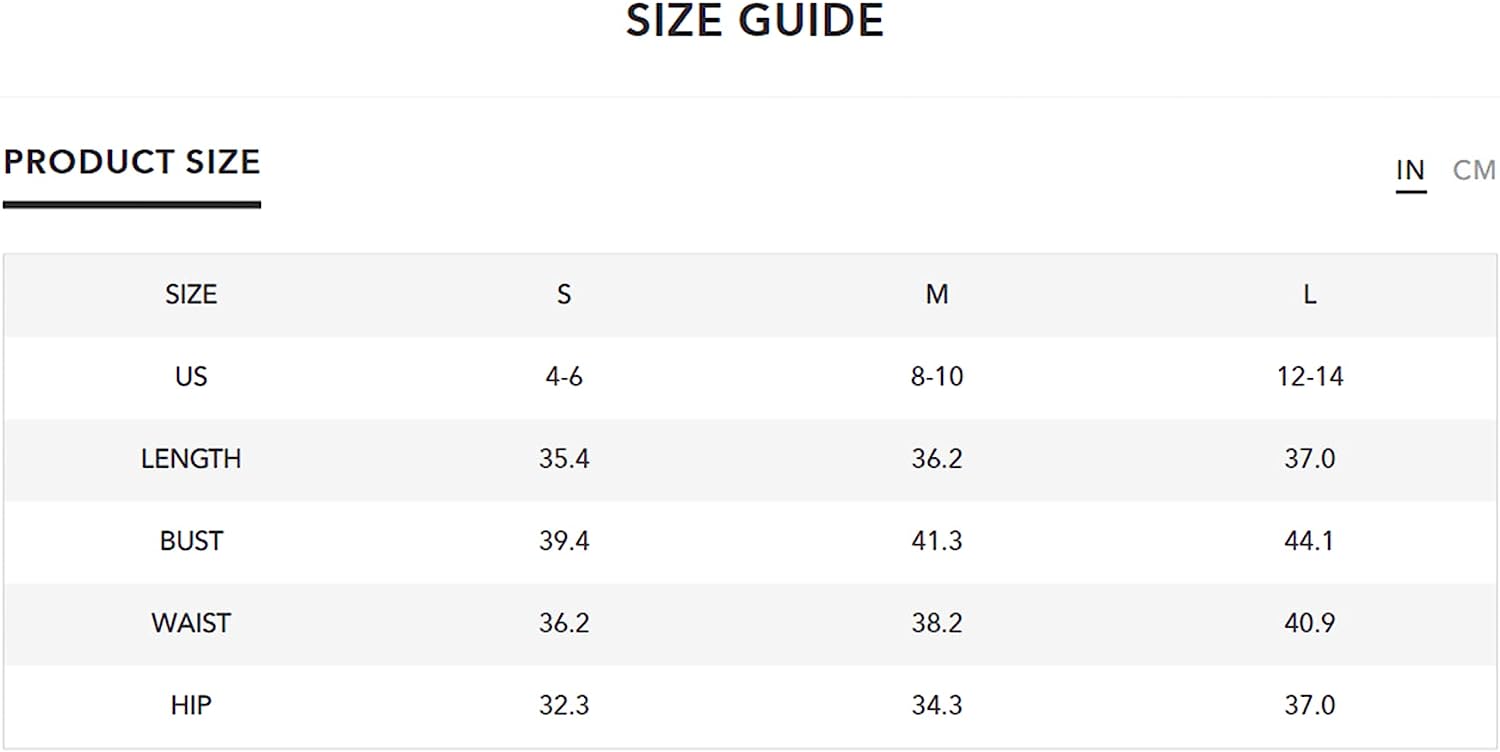The height and width of the screenshot is (752, 1500).
Task: Select the M size column header
Action: point(937,294)
